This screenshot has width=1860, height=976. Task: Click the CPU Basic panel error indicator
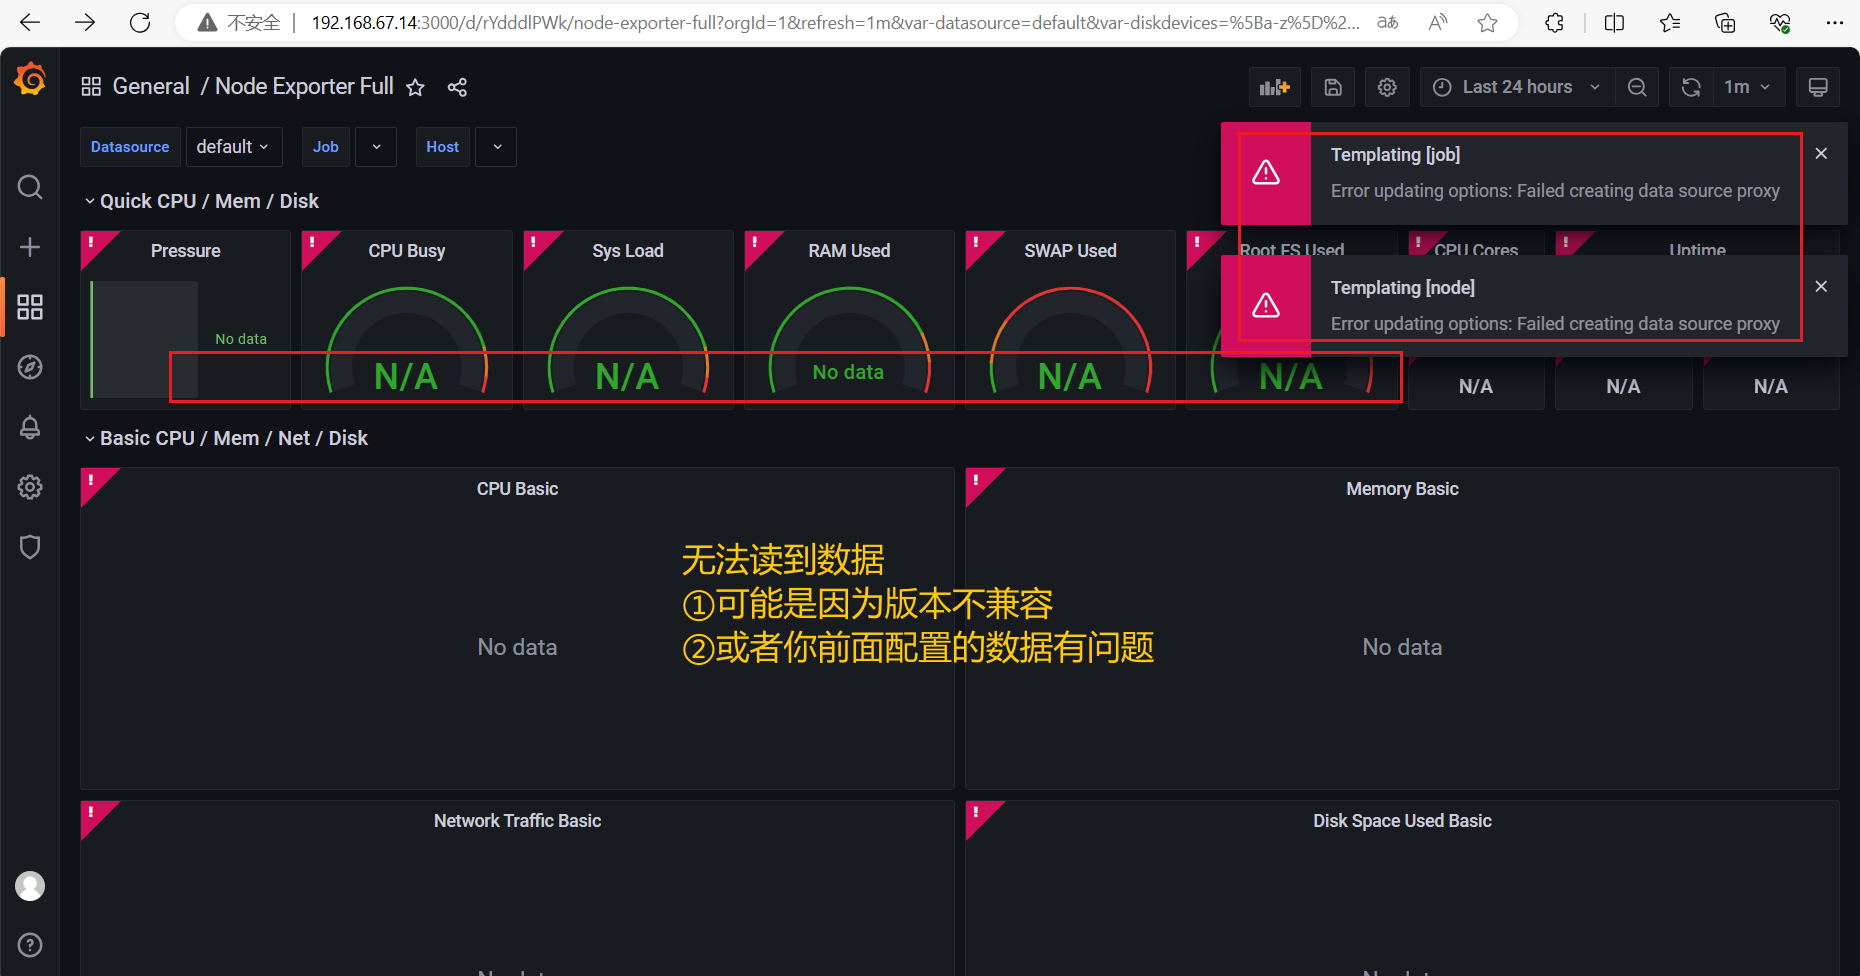tap(93, 480)
